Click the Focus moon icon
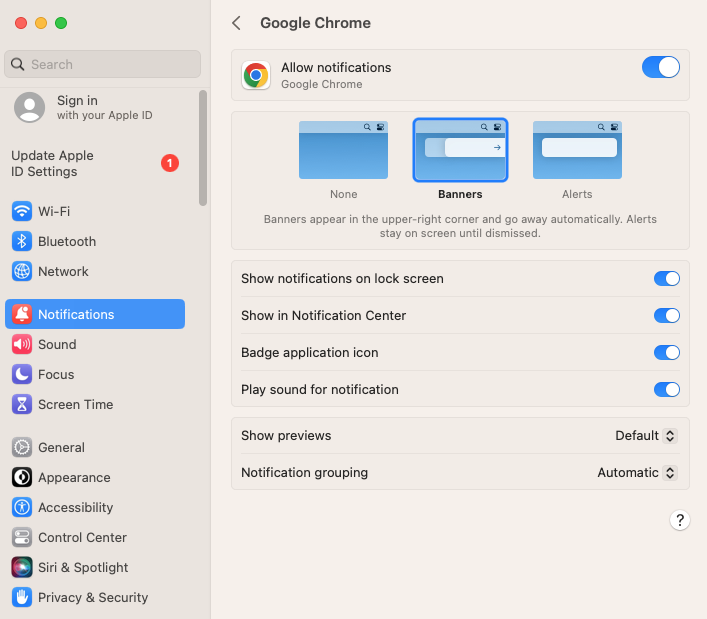The image size is (707, 619). pos(22,374)
